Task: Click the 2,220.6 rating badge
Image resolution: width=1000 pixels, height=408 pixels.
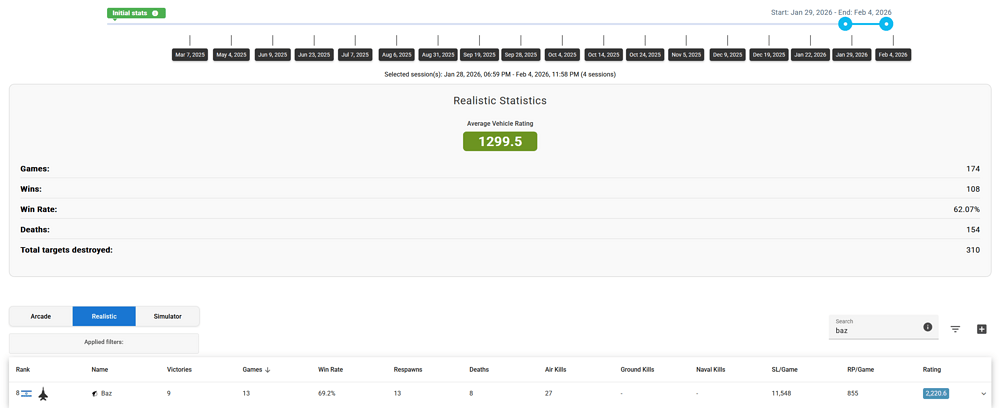Action: pos(935,394)
